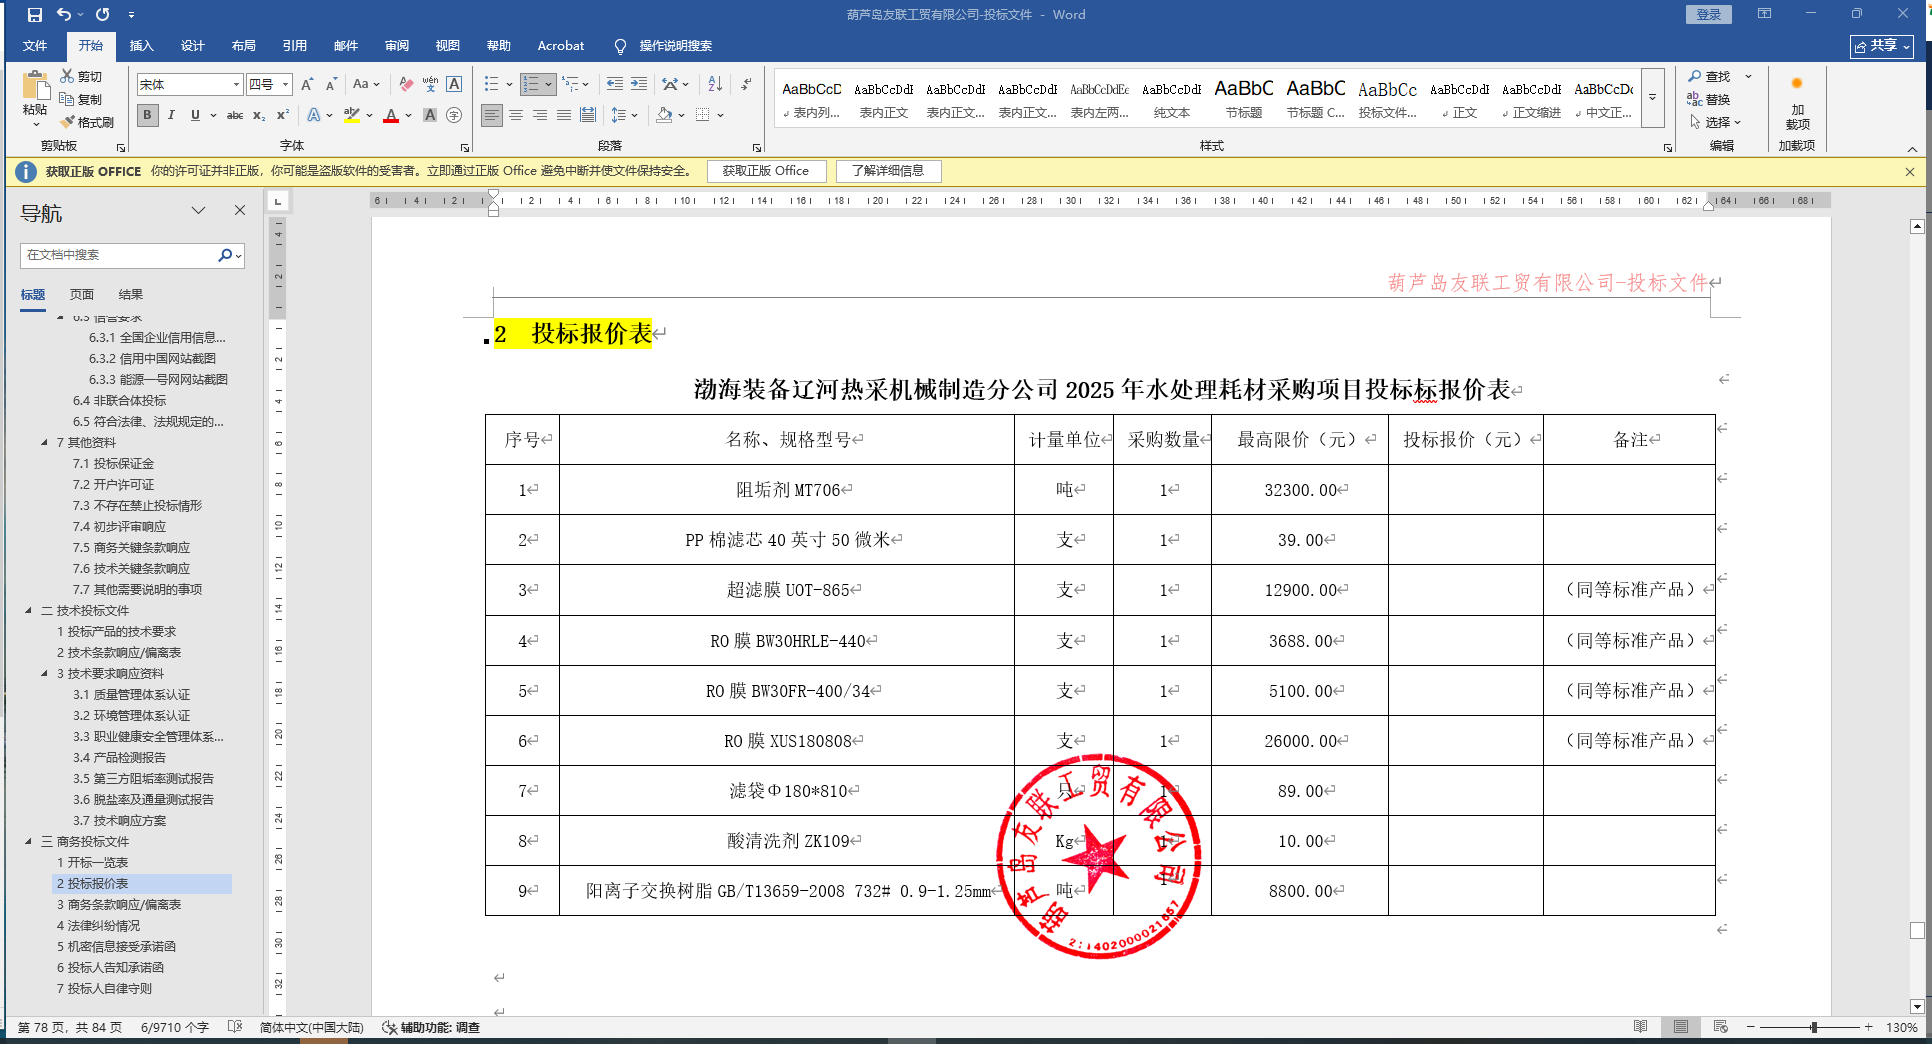Screen dimensions: 1932x1044
Task: Click the 了解详细信息 button
Action: pos(888,171)
